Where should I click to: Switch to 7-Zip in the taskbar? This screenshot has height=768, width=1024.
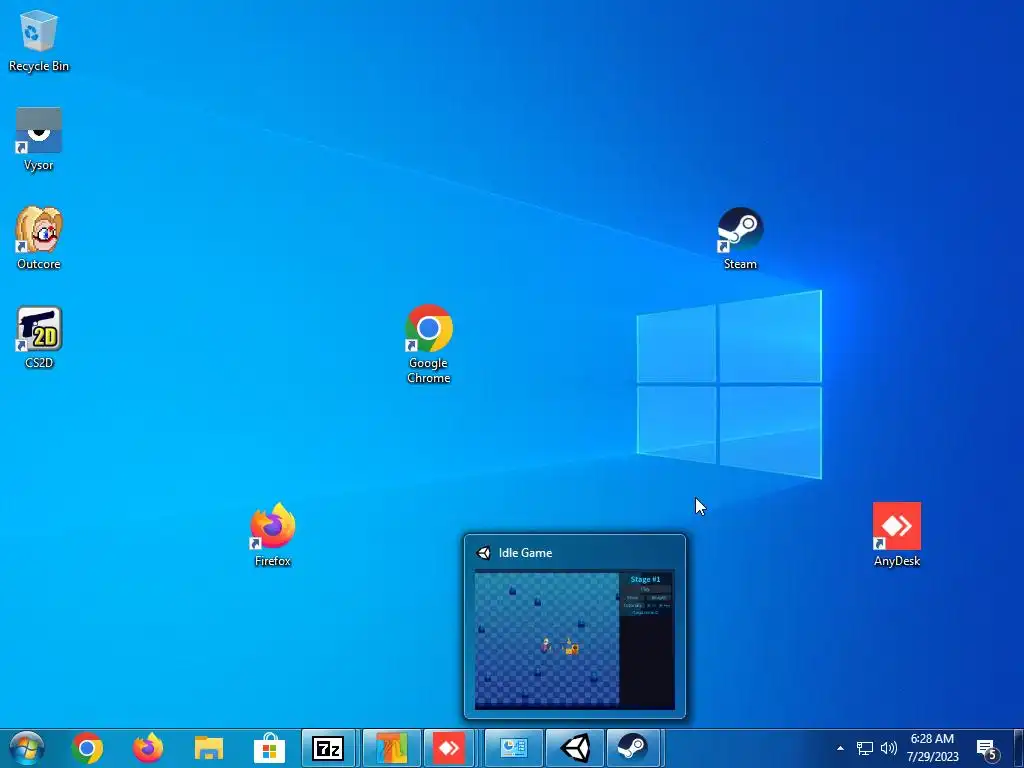tap(328, 748)
